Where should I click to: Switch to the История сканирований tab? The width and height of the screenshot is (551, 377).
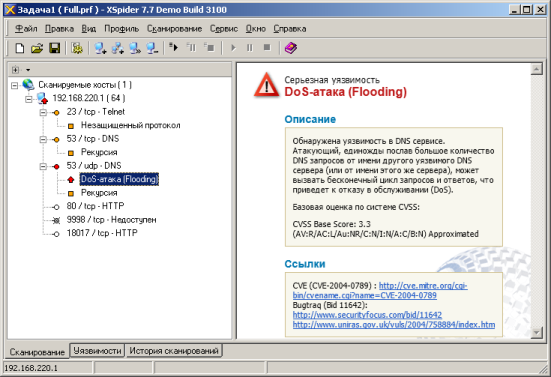click(174, 351)
